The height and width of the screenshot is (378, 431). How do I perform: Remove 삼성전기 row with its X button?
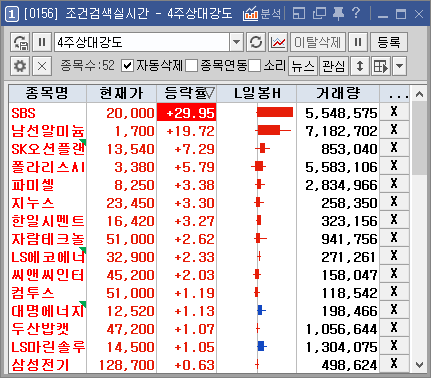pos(394,364)
